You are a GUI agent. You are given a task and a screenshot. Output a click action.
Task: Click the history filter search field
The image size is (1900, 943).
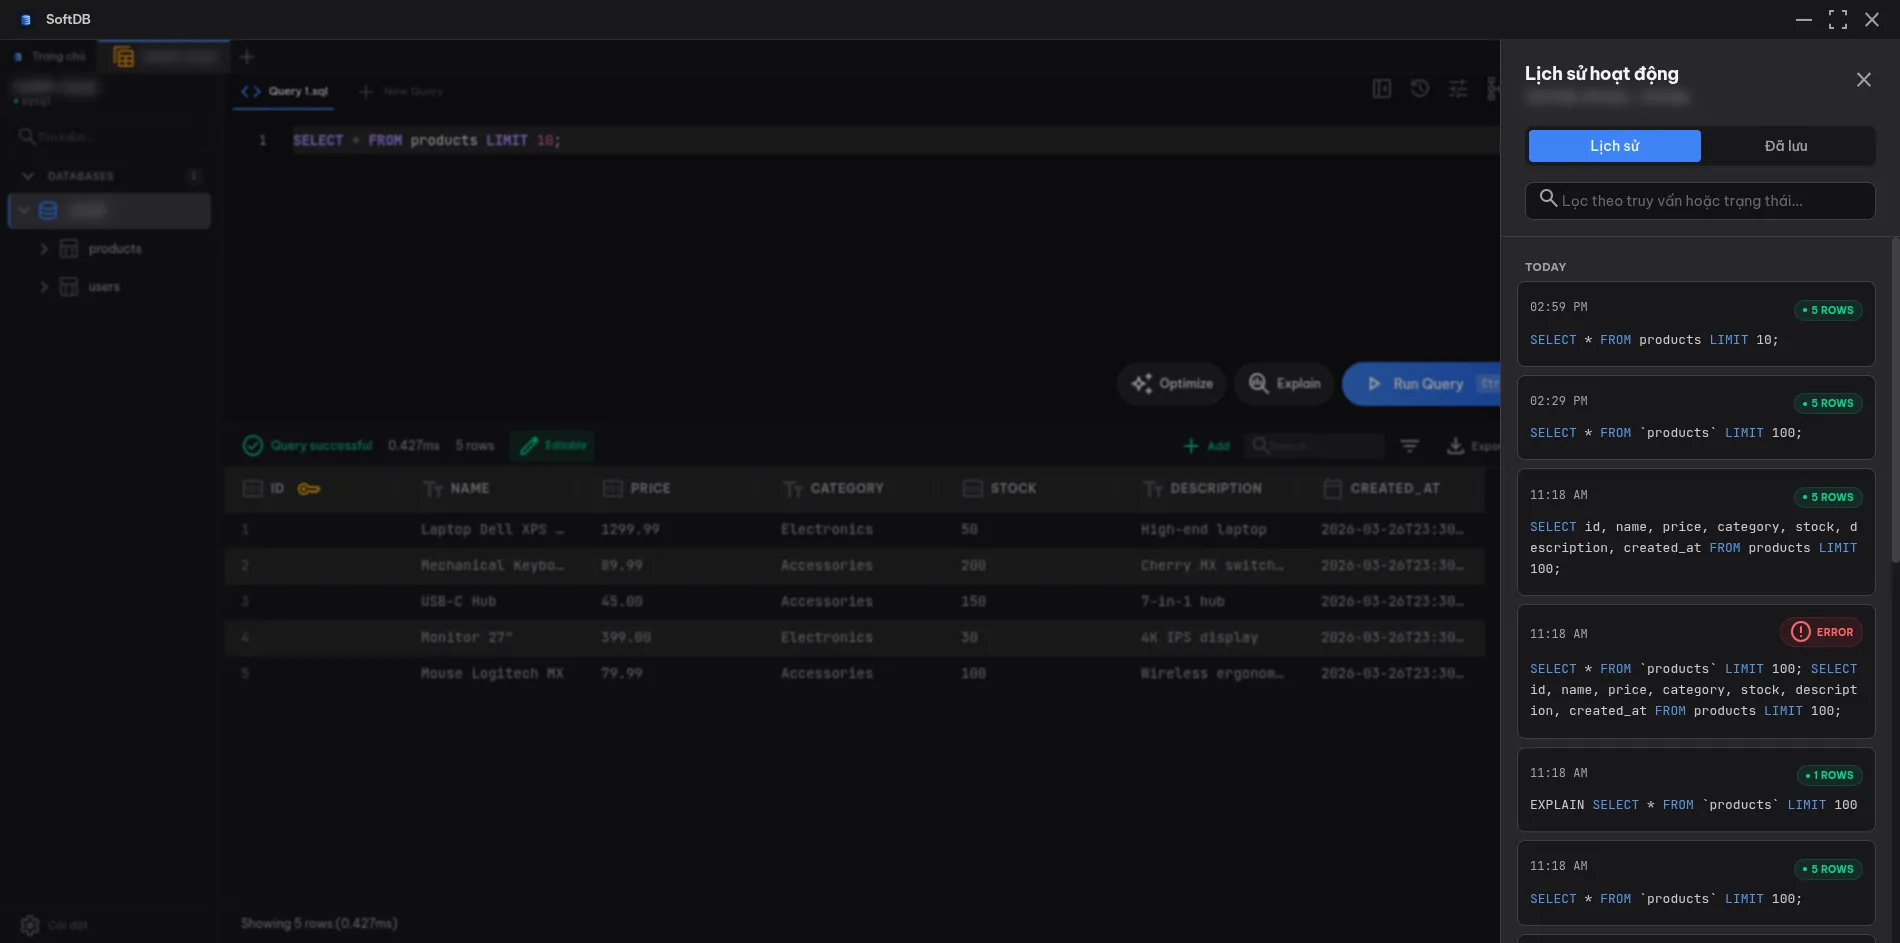point(1700,201)
